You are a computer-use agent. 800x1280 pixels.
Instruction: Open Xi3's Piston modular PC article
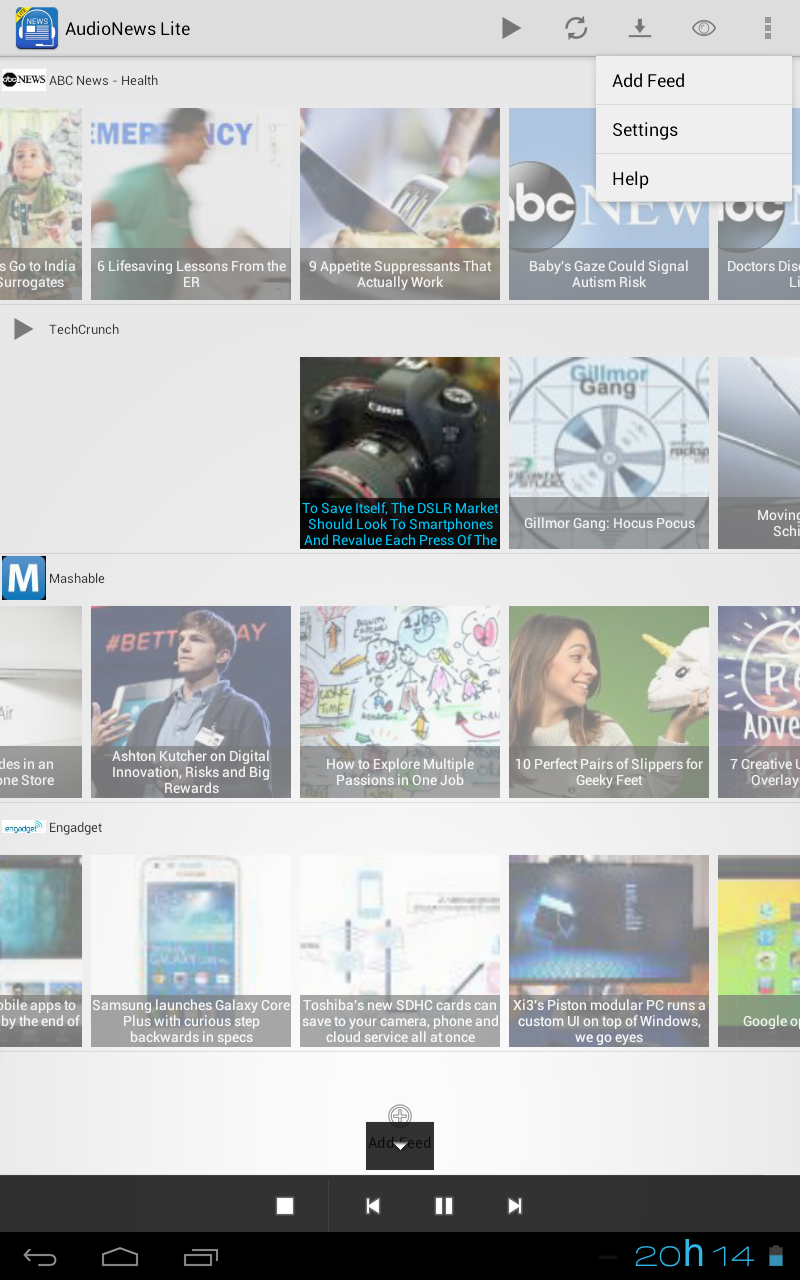(609, 951)
